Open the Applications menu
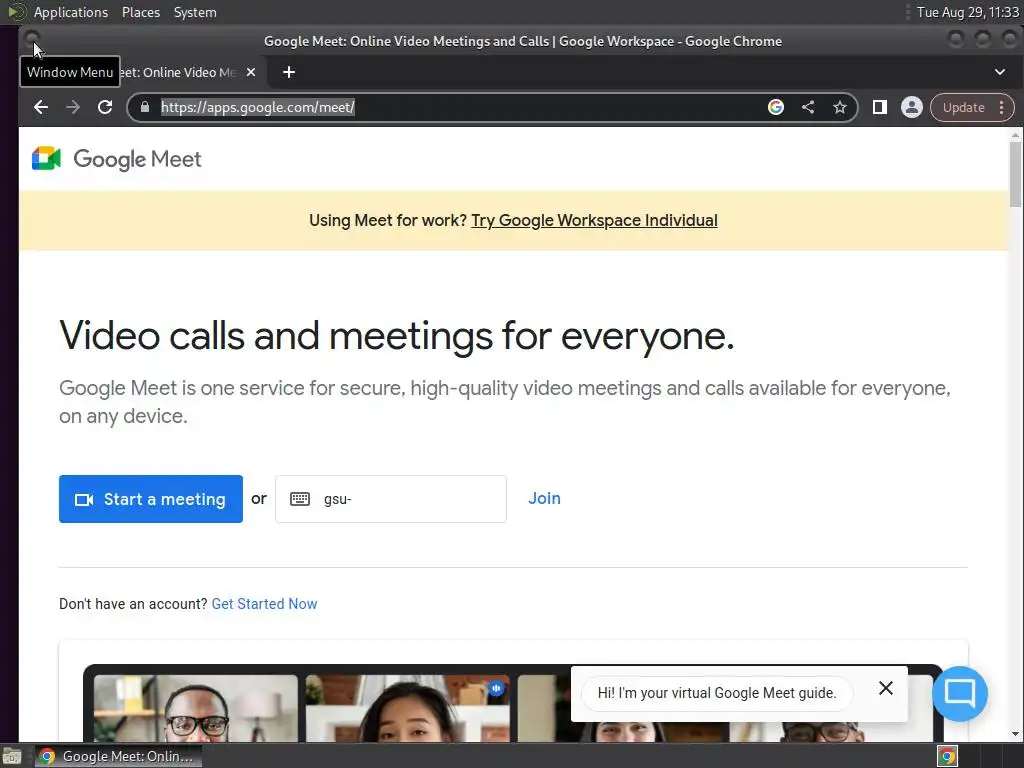The image size is (1024, 768). click(71, 12)
